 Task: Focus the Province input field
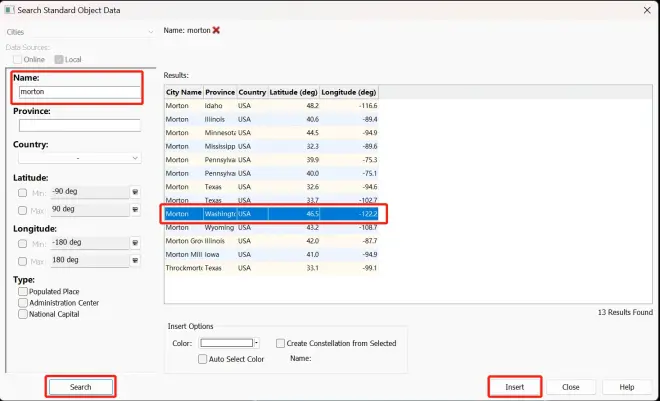point(80,125)
